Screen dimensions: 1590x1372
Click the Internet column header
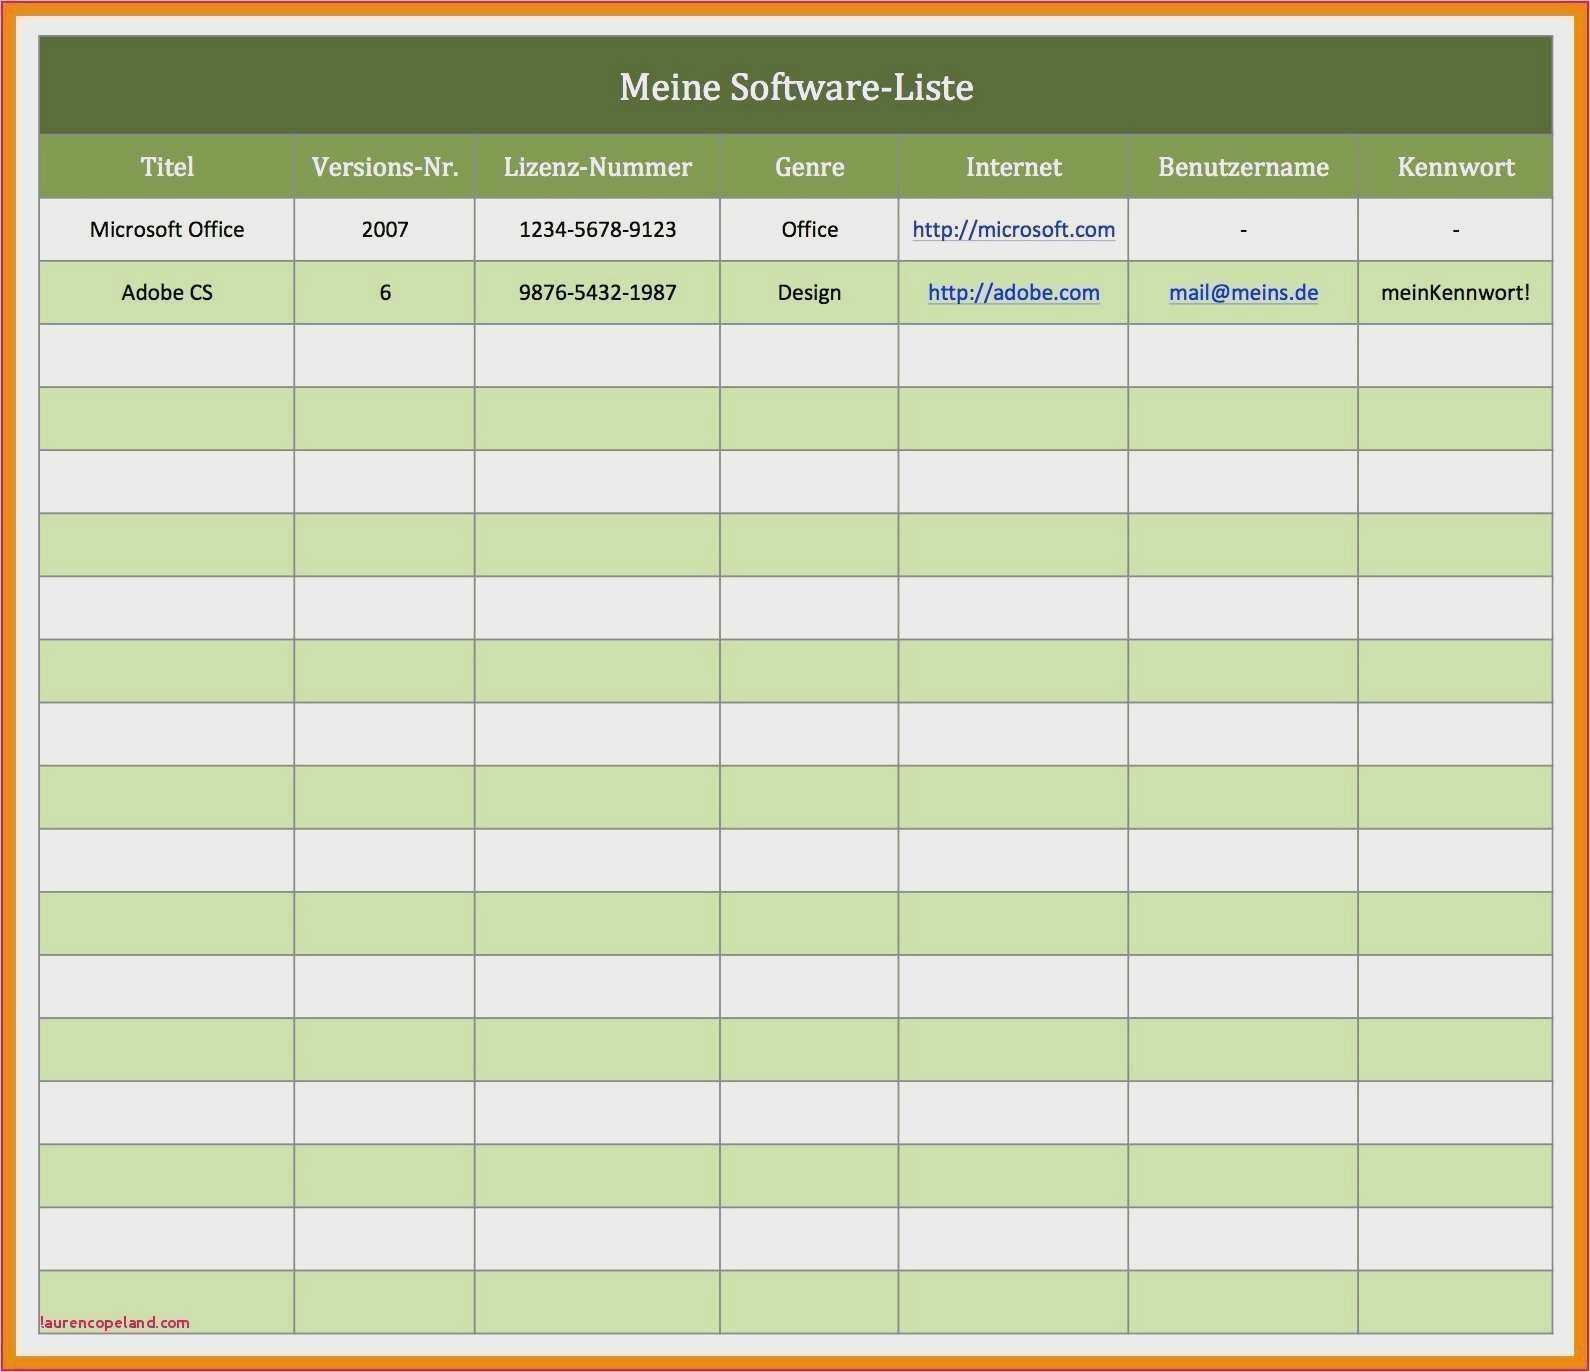tap(1013, 167)
